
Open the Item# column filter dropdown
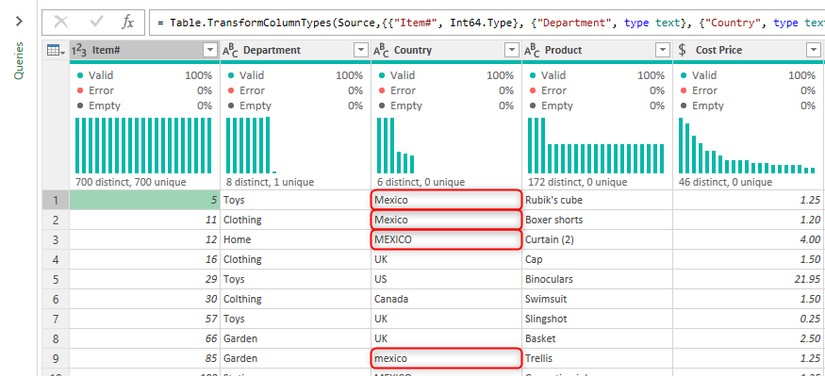pos(210,50)
